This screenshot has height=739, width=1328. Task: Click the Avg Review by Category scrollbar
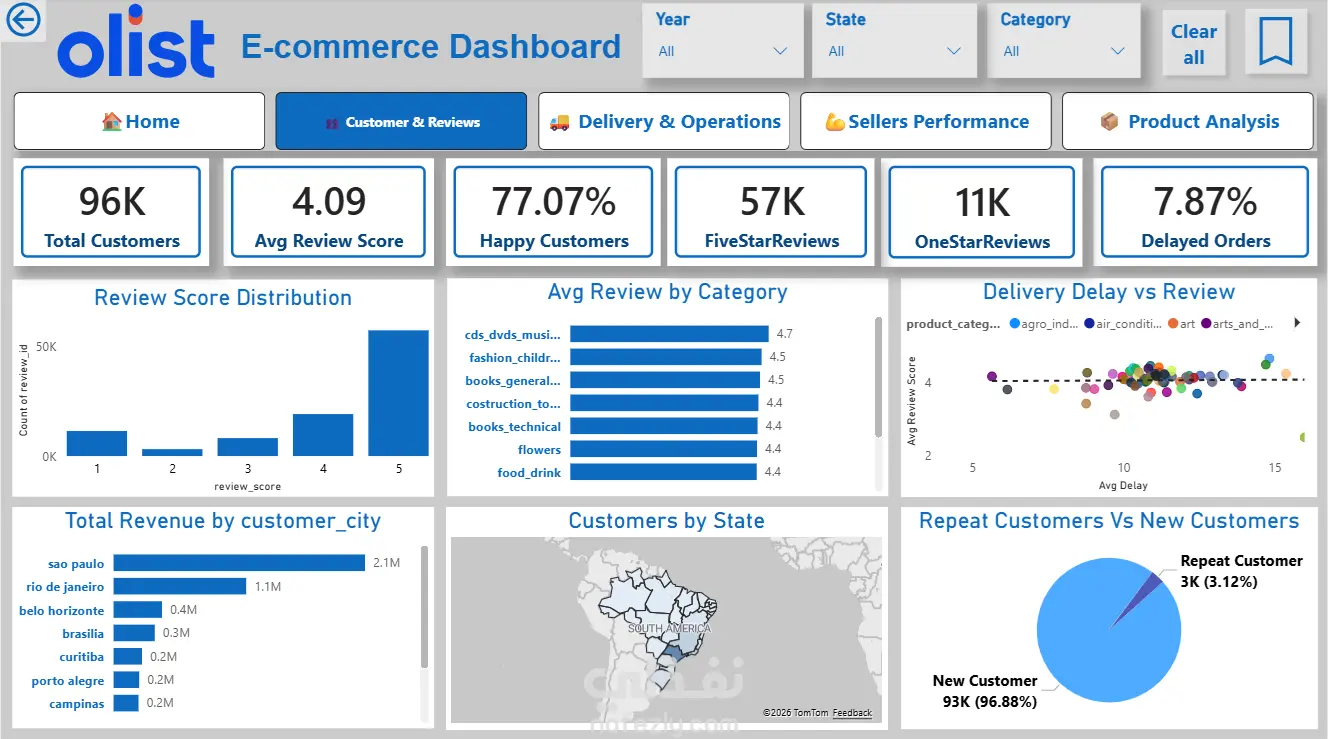[x=879, y=377]
